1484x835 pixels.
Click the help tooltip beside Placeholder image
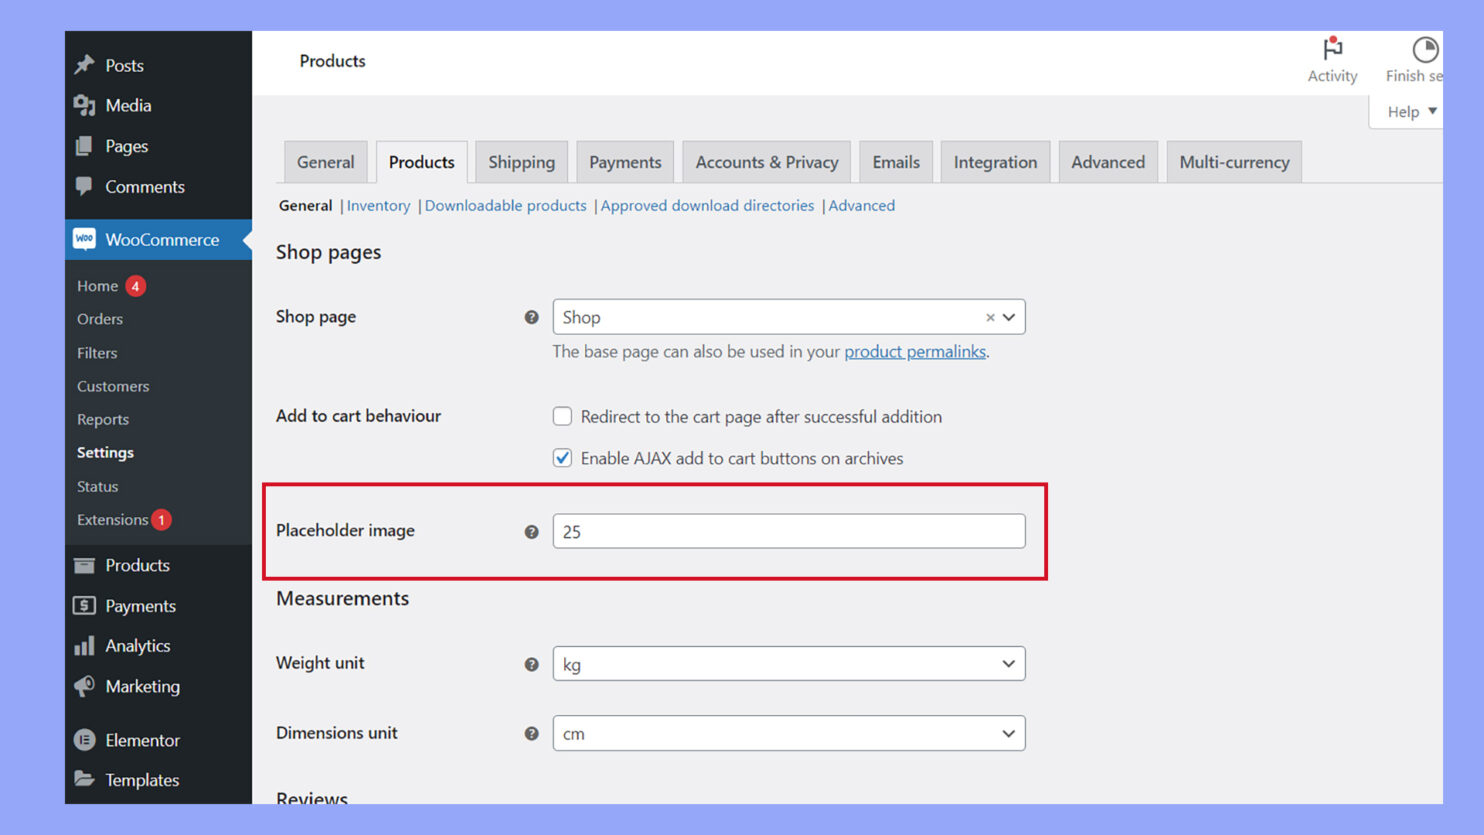531,532
